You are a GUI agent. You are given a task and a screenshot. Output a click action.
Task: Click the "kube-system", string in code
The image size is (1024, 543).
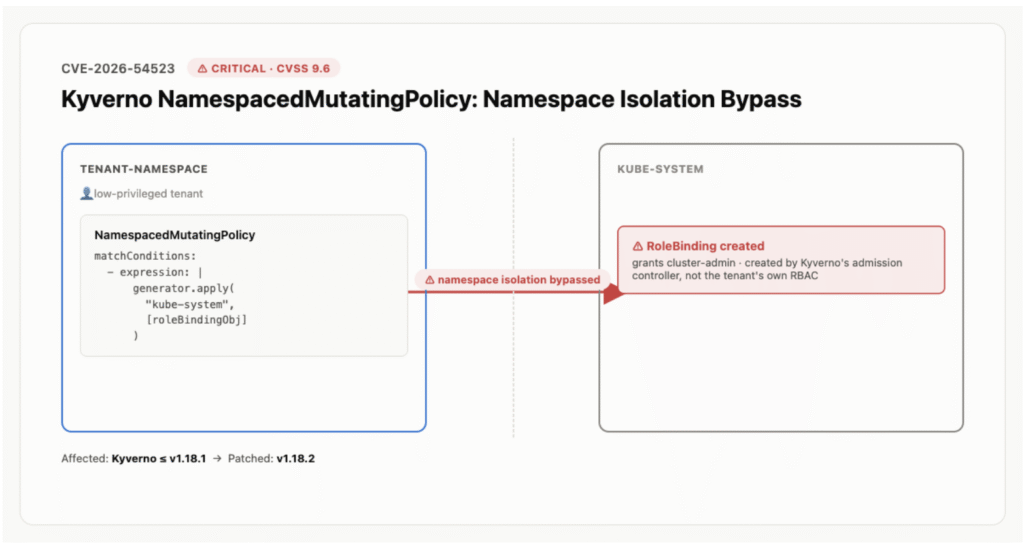click(x=189, y=304)
